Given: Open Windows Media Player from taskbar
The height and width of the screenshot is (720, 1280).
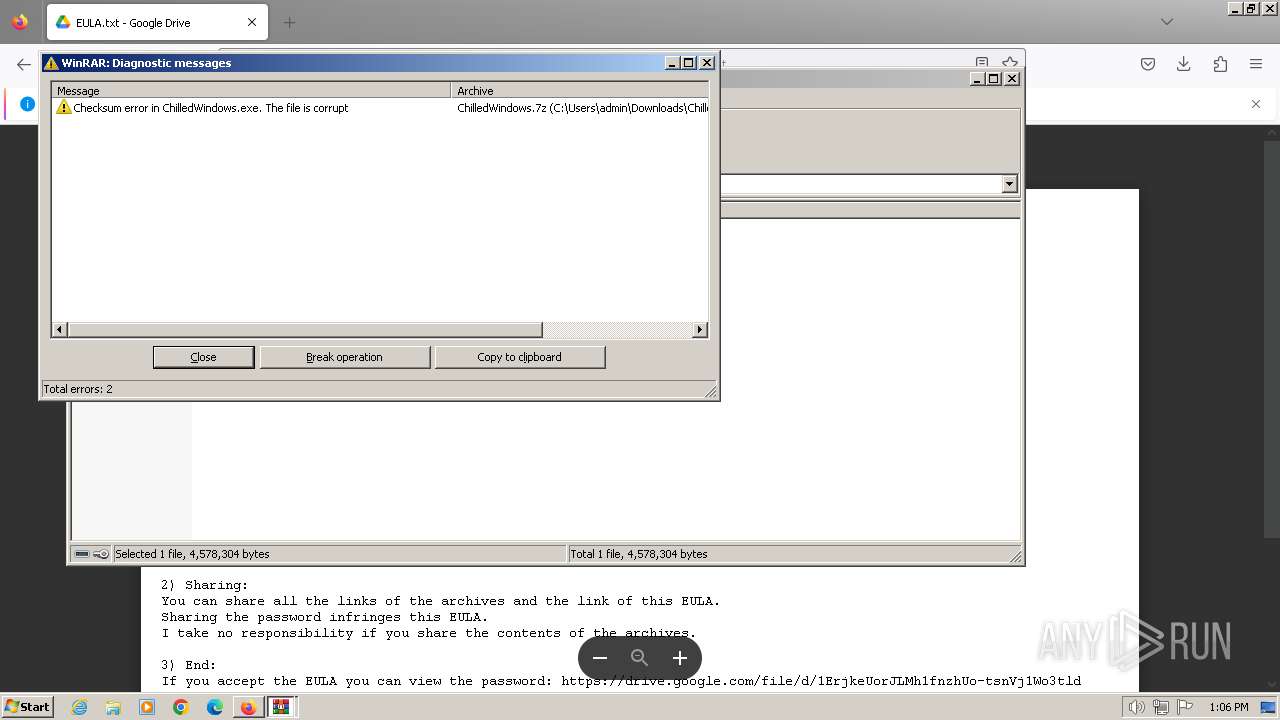Looking at the screenshot, I should coord(147,707).
